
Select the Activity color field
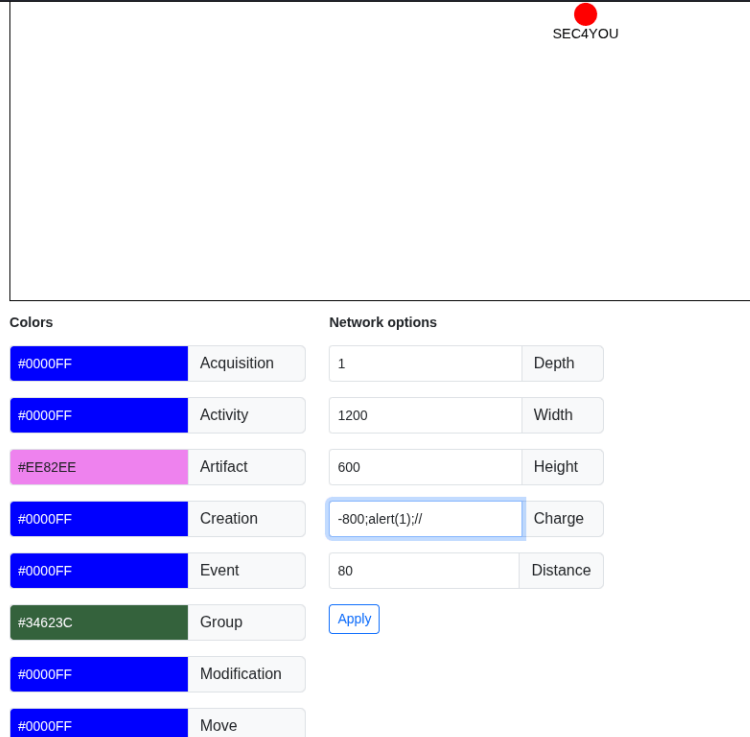[x=99, y=416]
